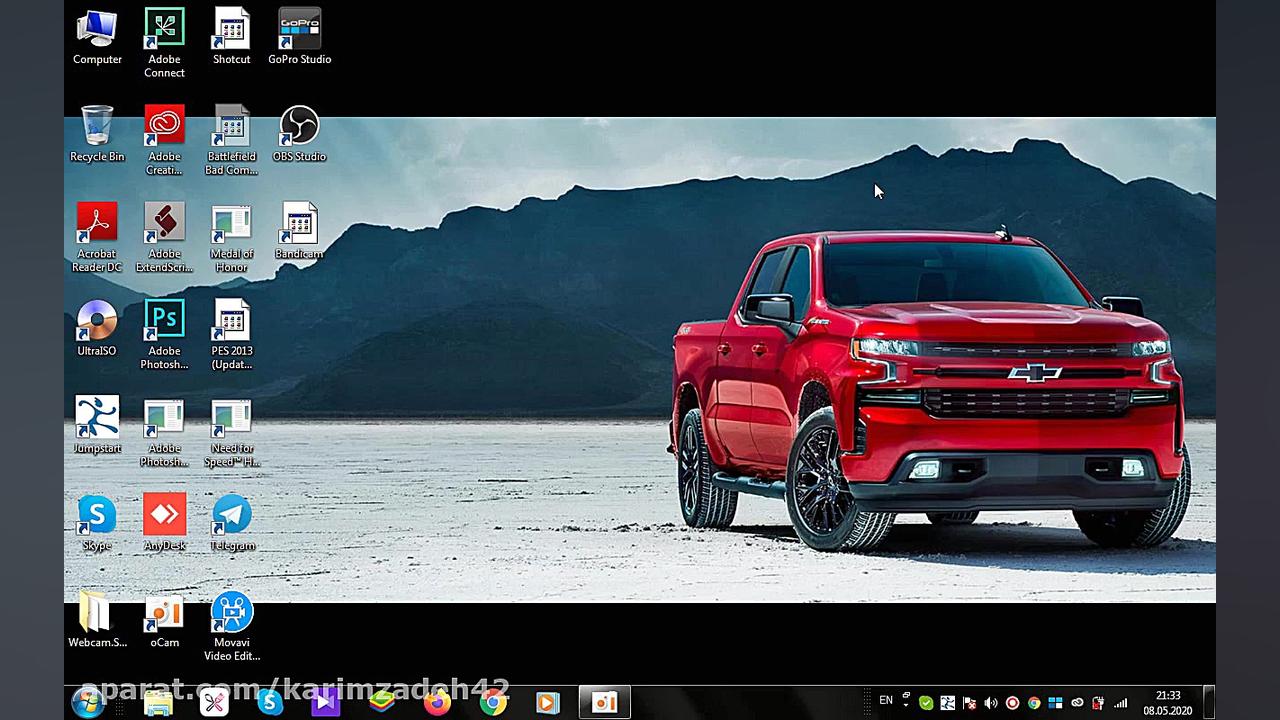
Task: Click the active oCam taskbar button
Action: (604, 703)
